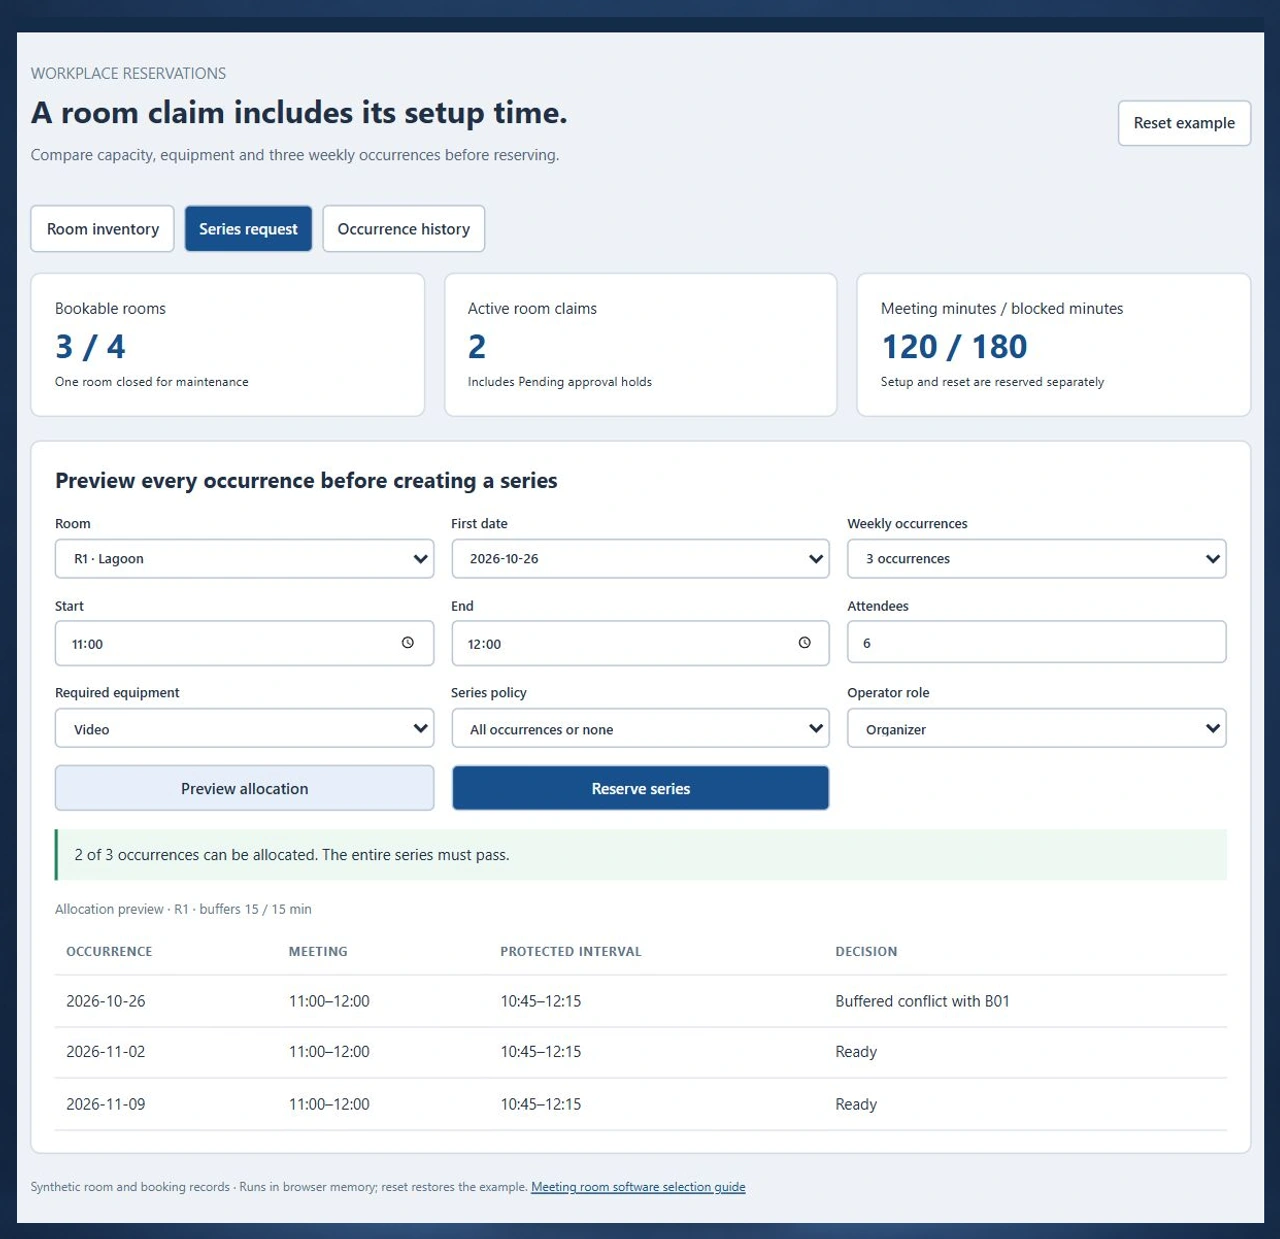Click the 2026-11-02 occurrence cell
Image resolution: width=1280 pixels, height=1239 pixels.
106,1052
